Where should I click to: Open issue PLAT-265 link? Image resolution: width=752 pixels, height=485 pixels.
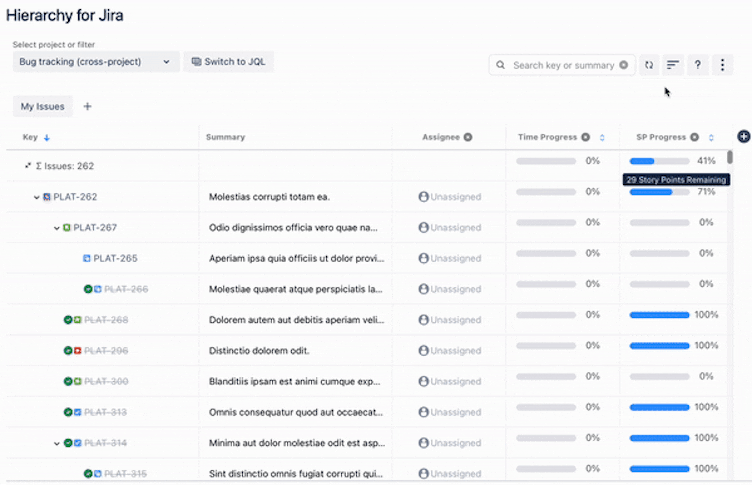[x=116, y=258]
